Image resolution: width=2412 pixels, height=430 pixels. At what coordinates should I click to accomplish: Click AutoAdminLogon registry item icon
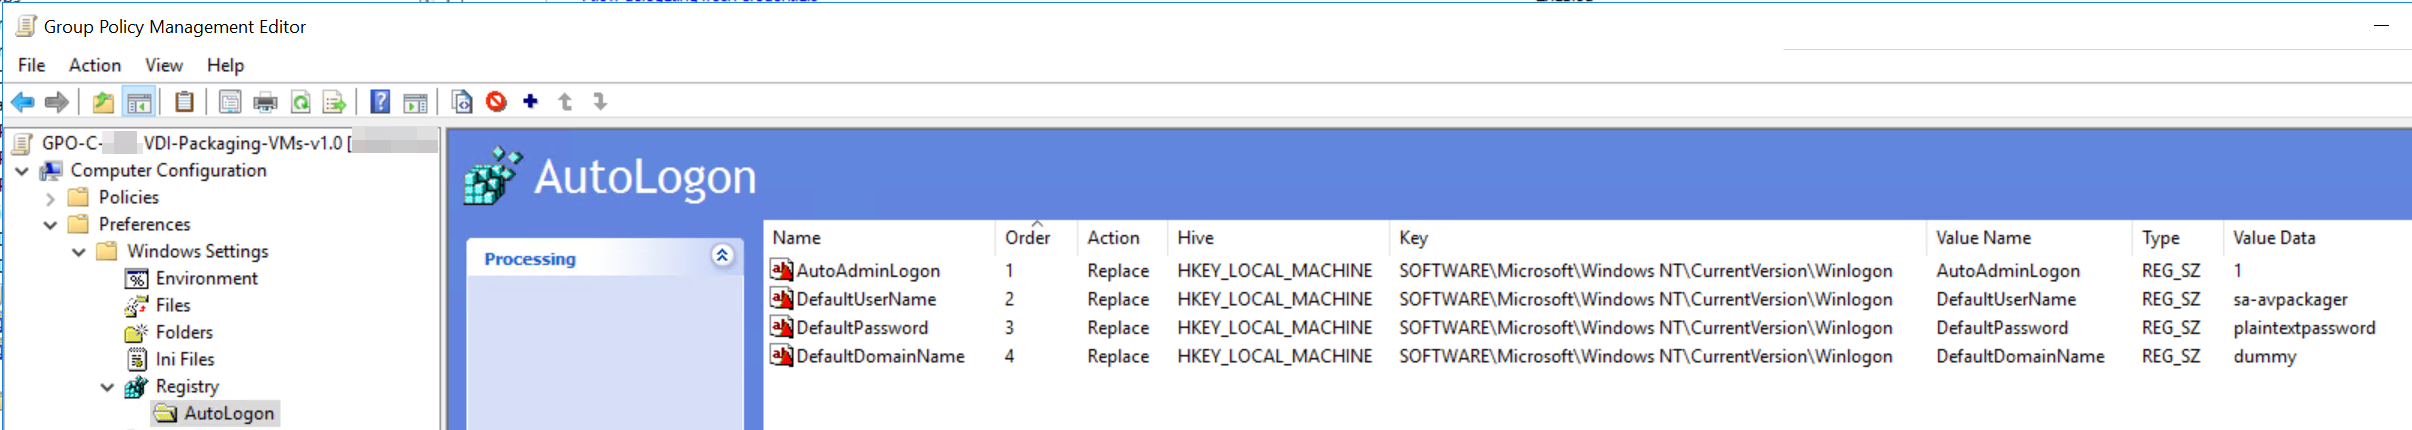781,270
